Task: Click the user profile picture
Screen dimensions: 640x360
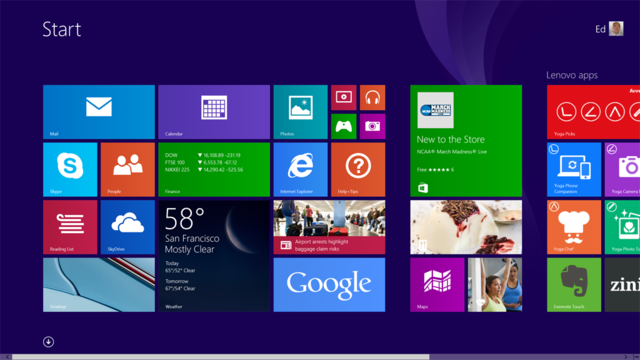Action: point(616,29)
